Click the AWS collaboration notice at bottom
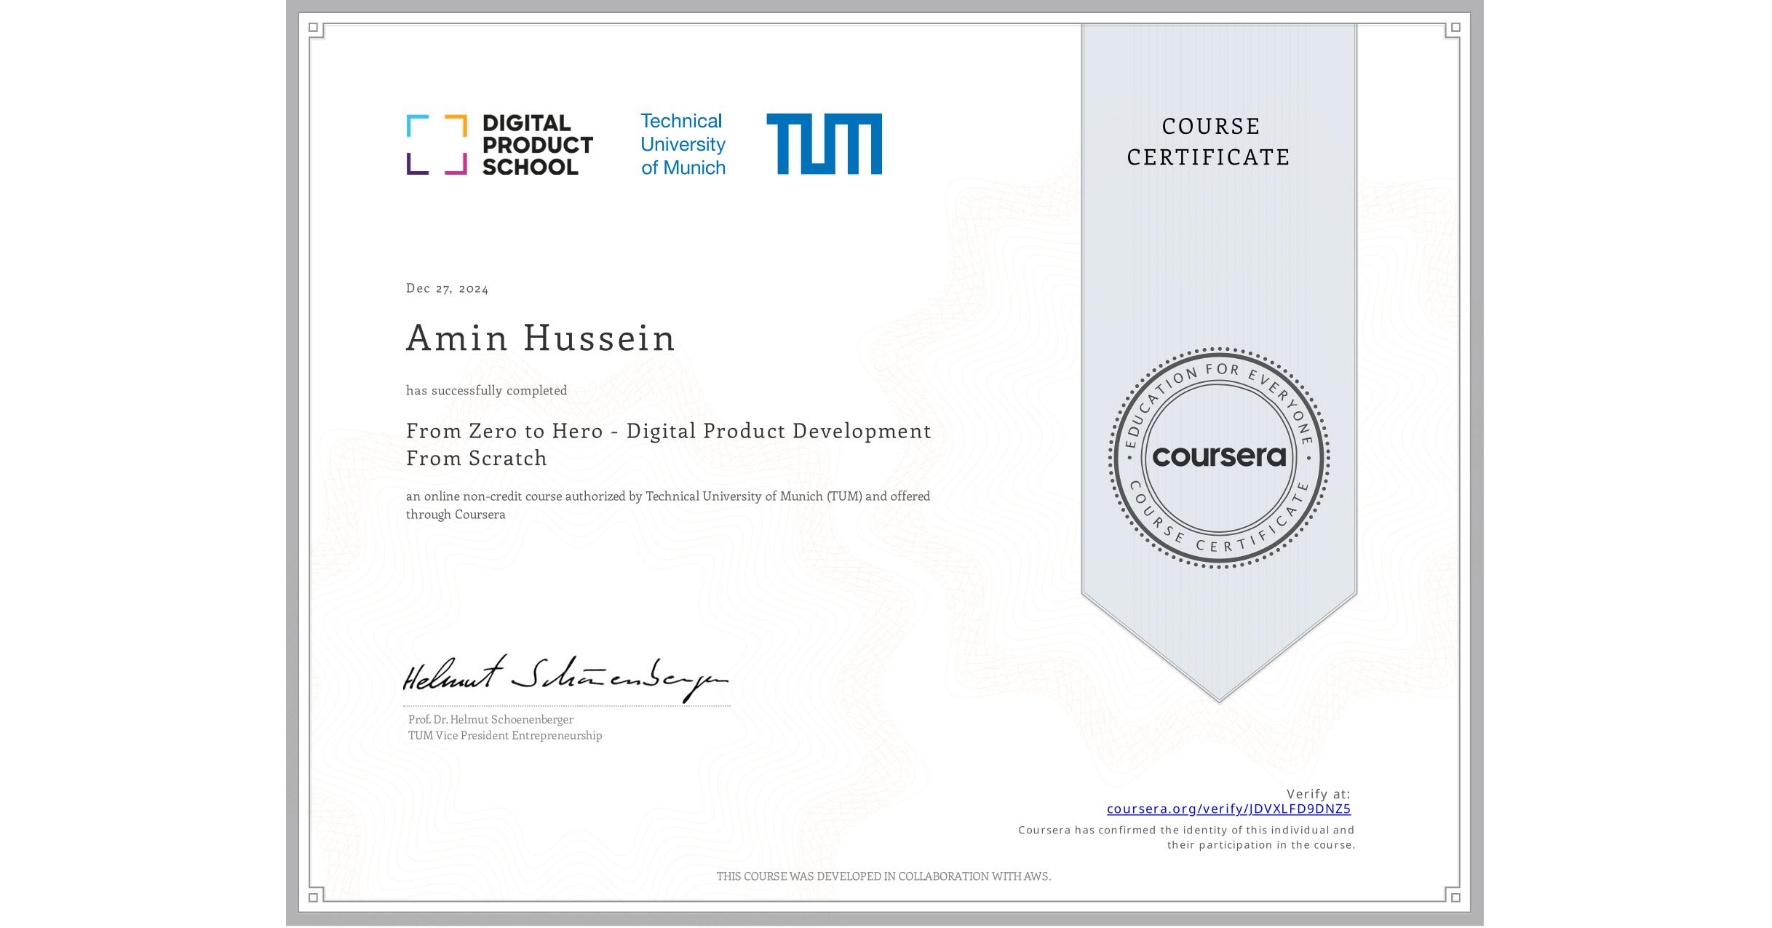The width and height of the screenshot is (1772, 928). [x=884, y=876]
